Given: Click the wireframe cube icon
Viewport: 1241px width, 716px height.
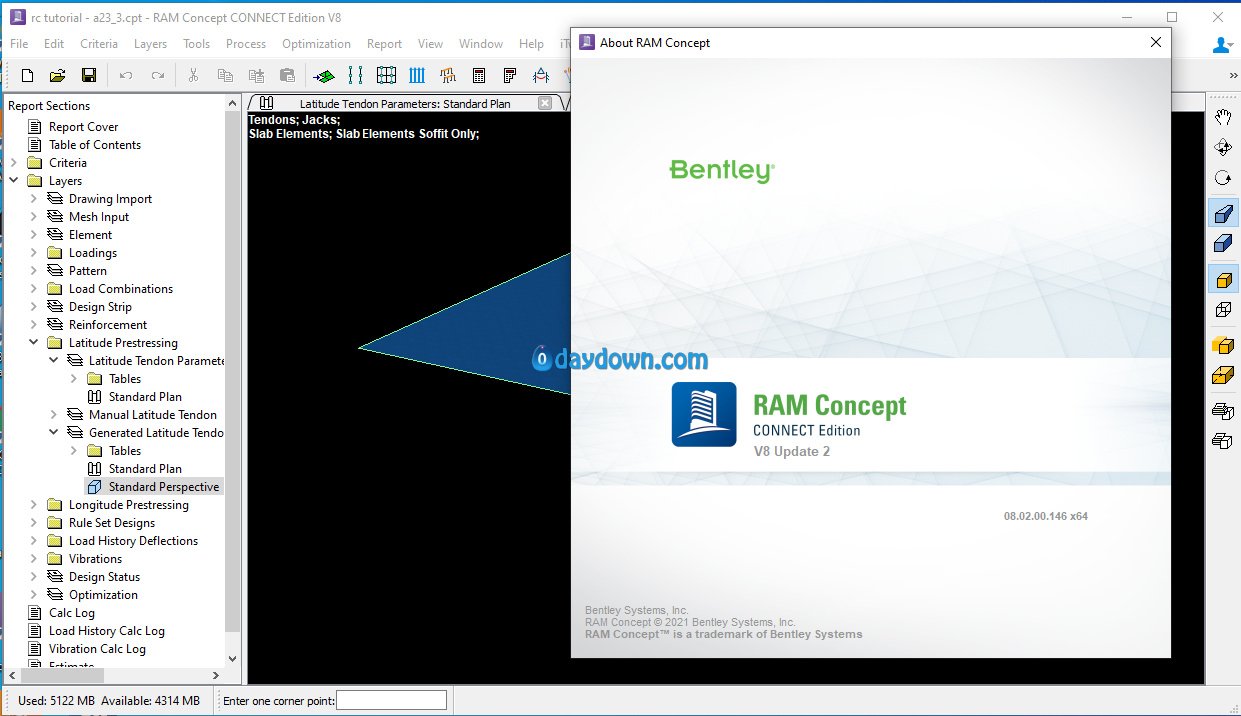Looking at the screenshot, I should (1222, 310).
